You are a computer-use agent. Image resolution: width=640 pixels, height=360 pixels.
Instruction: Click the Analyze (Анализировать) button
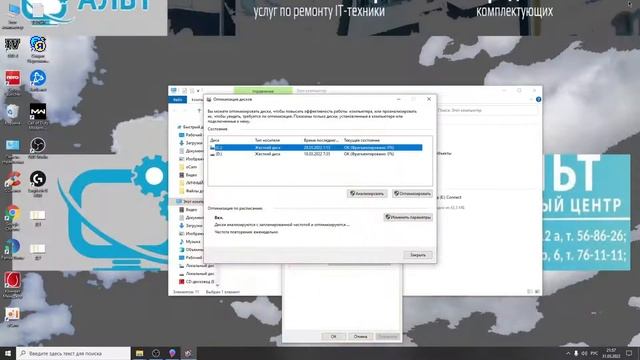tap(367, 193)
